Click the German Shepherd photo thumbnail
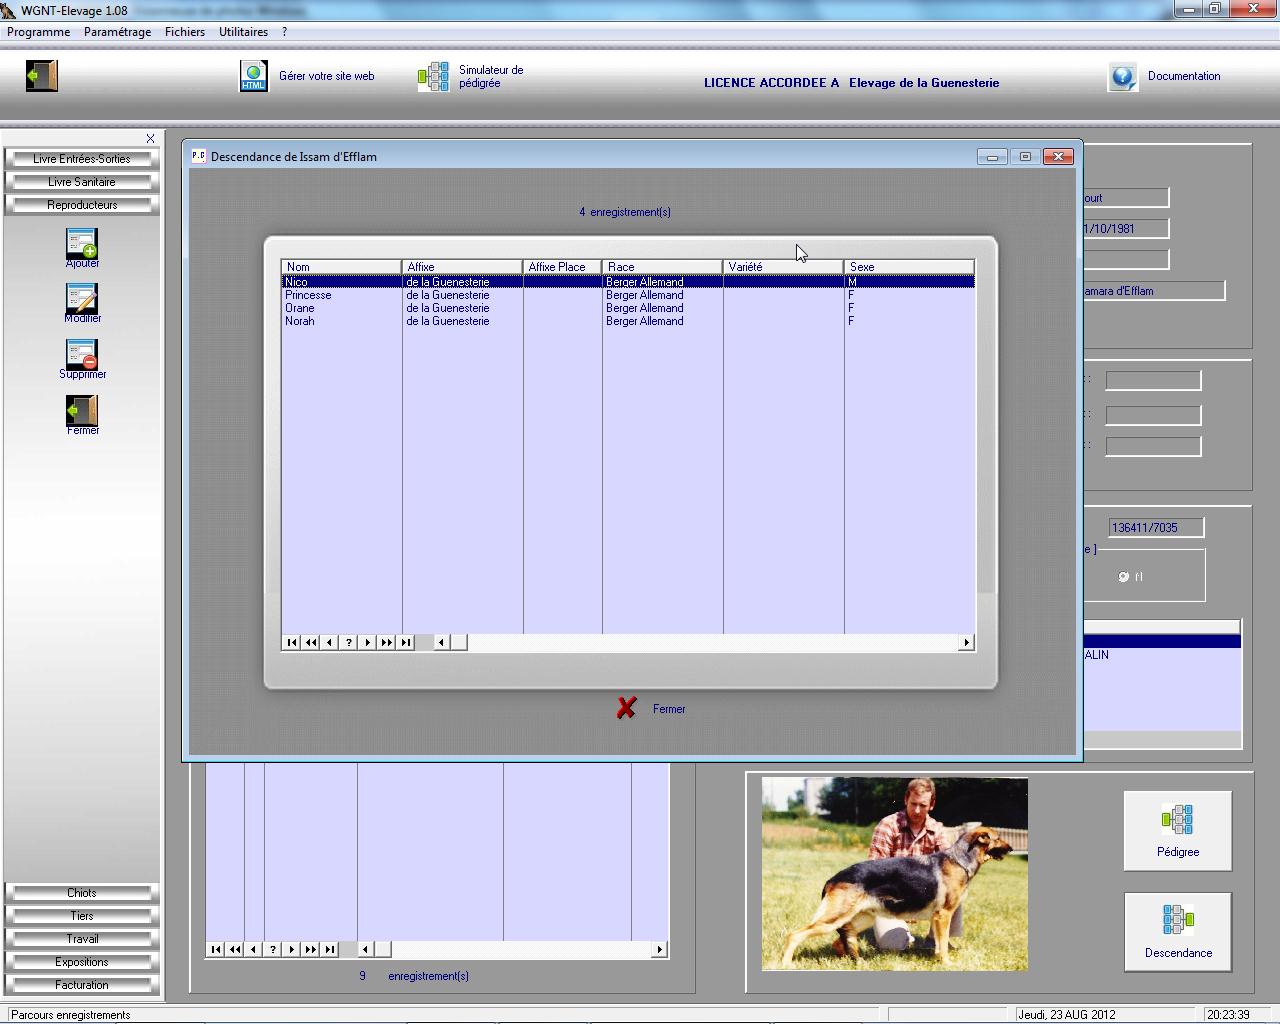This screenshot has height=1024, width=1280. point(894,874)
